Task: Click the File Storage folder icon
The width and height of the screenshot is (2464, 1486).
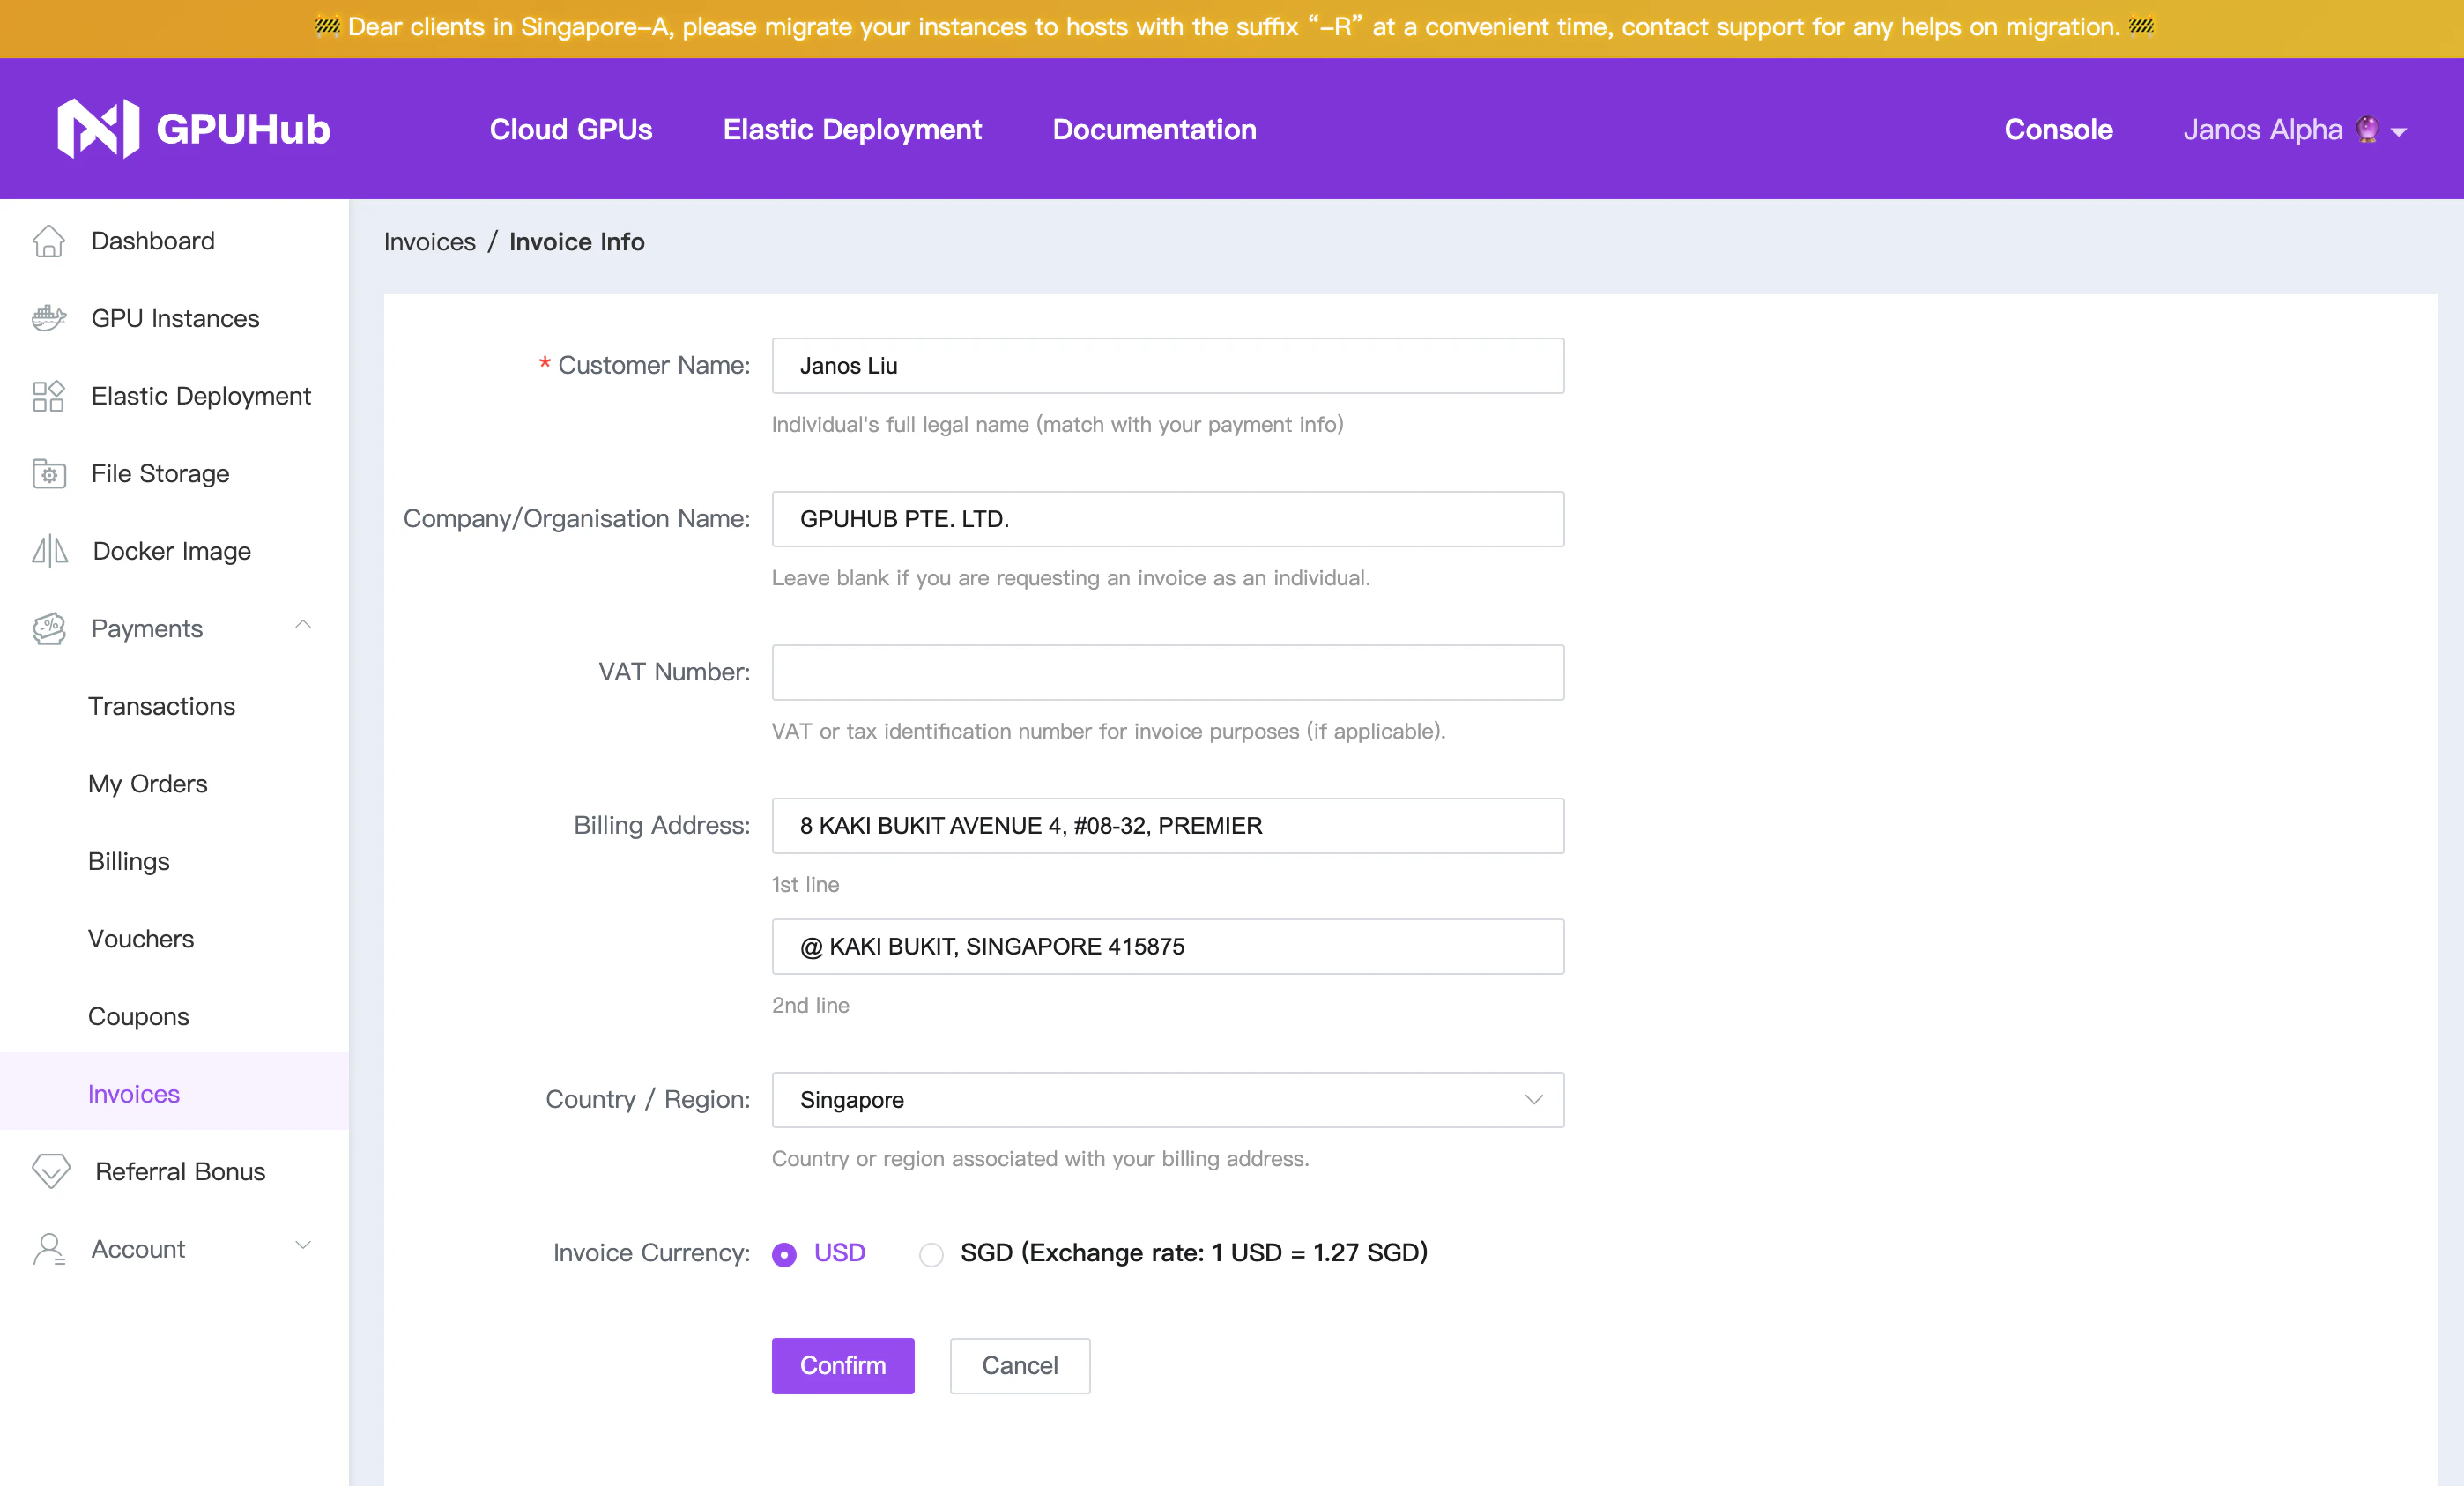Action: coord(49,473)
